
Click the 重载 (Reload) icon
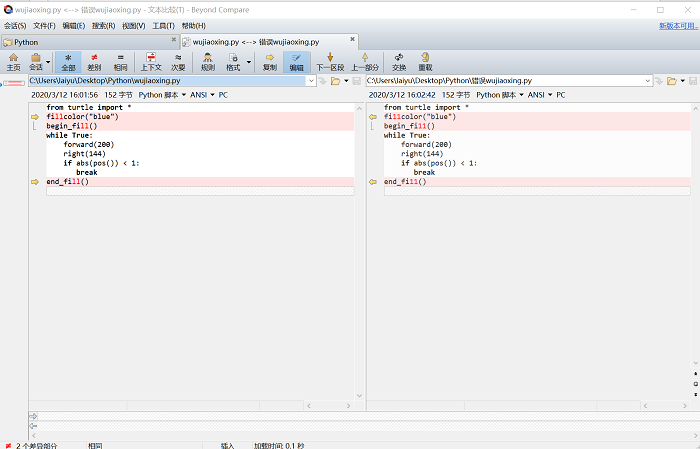425,62
